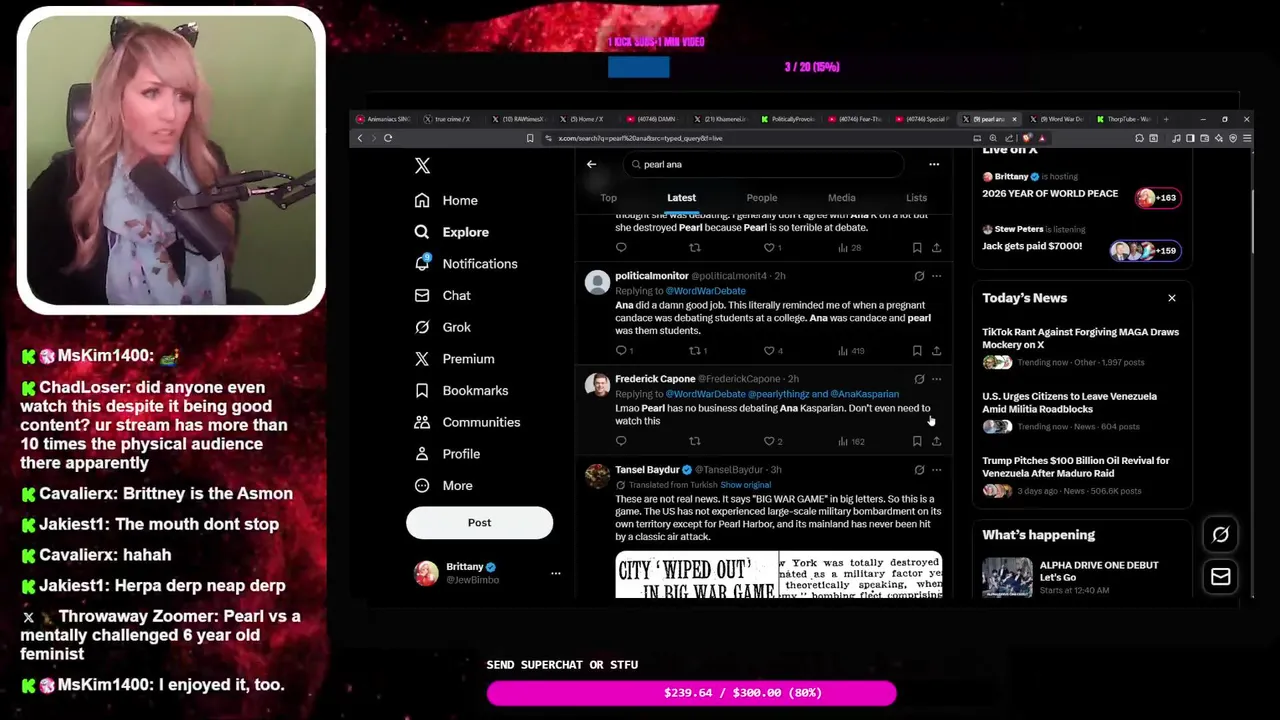Share Frederick Capone's post
The height and width of the screenshot is (720, 1280).
coord(936,441)
